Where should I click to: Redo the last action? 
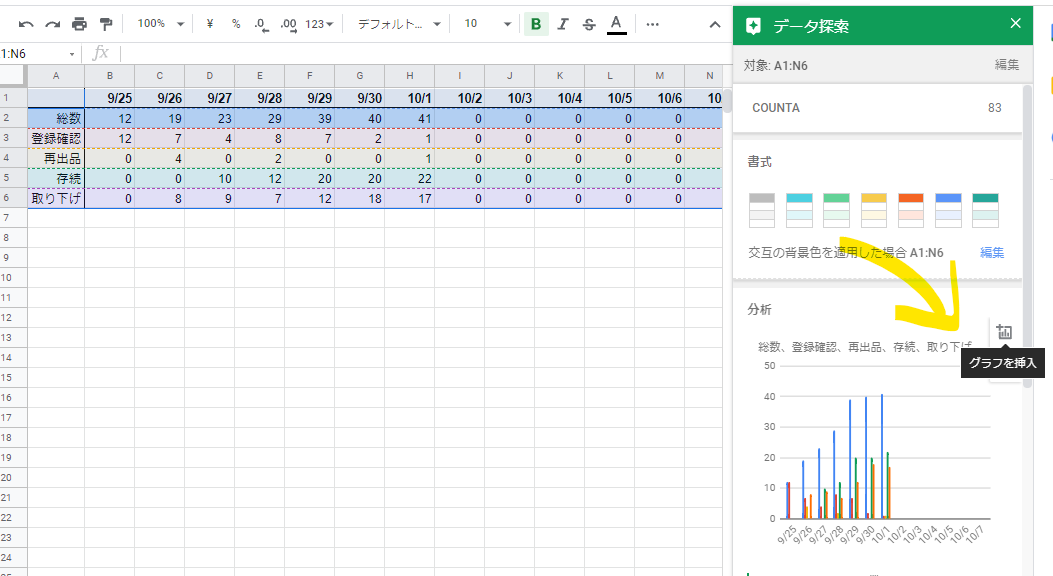(52, 24)
